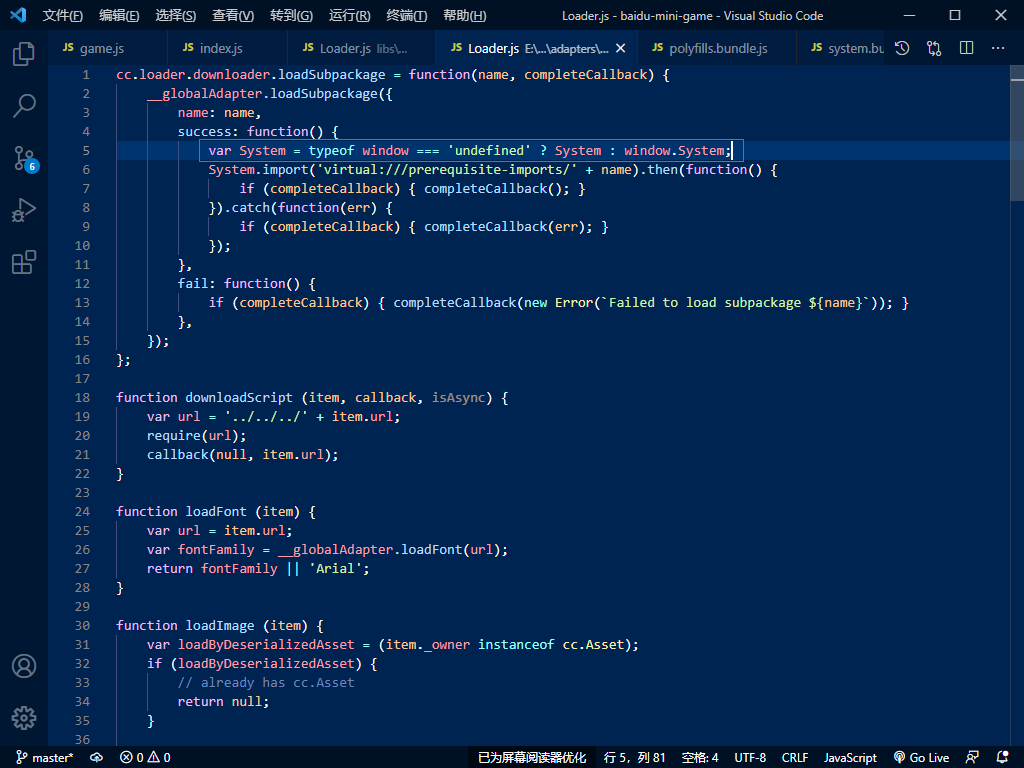Click 'System.import' on line 6
The width and height of the screenshot is (1024, 768).
click(258, 170)
